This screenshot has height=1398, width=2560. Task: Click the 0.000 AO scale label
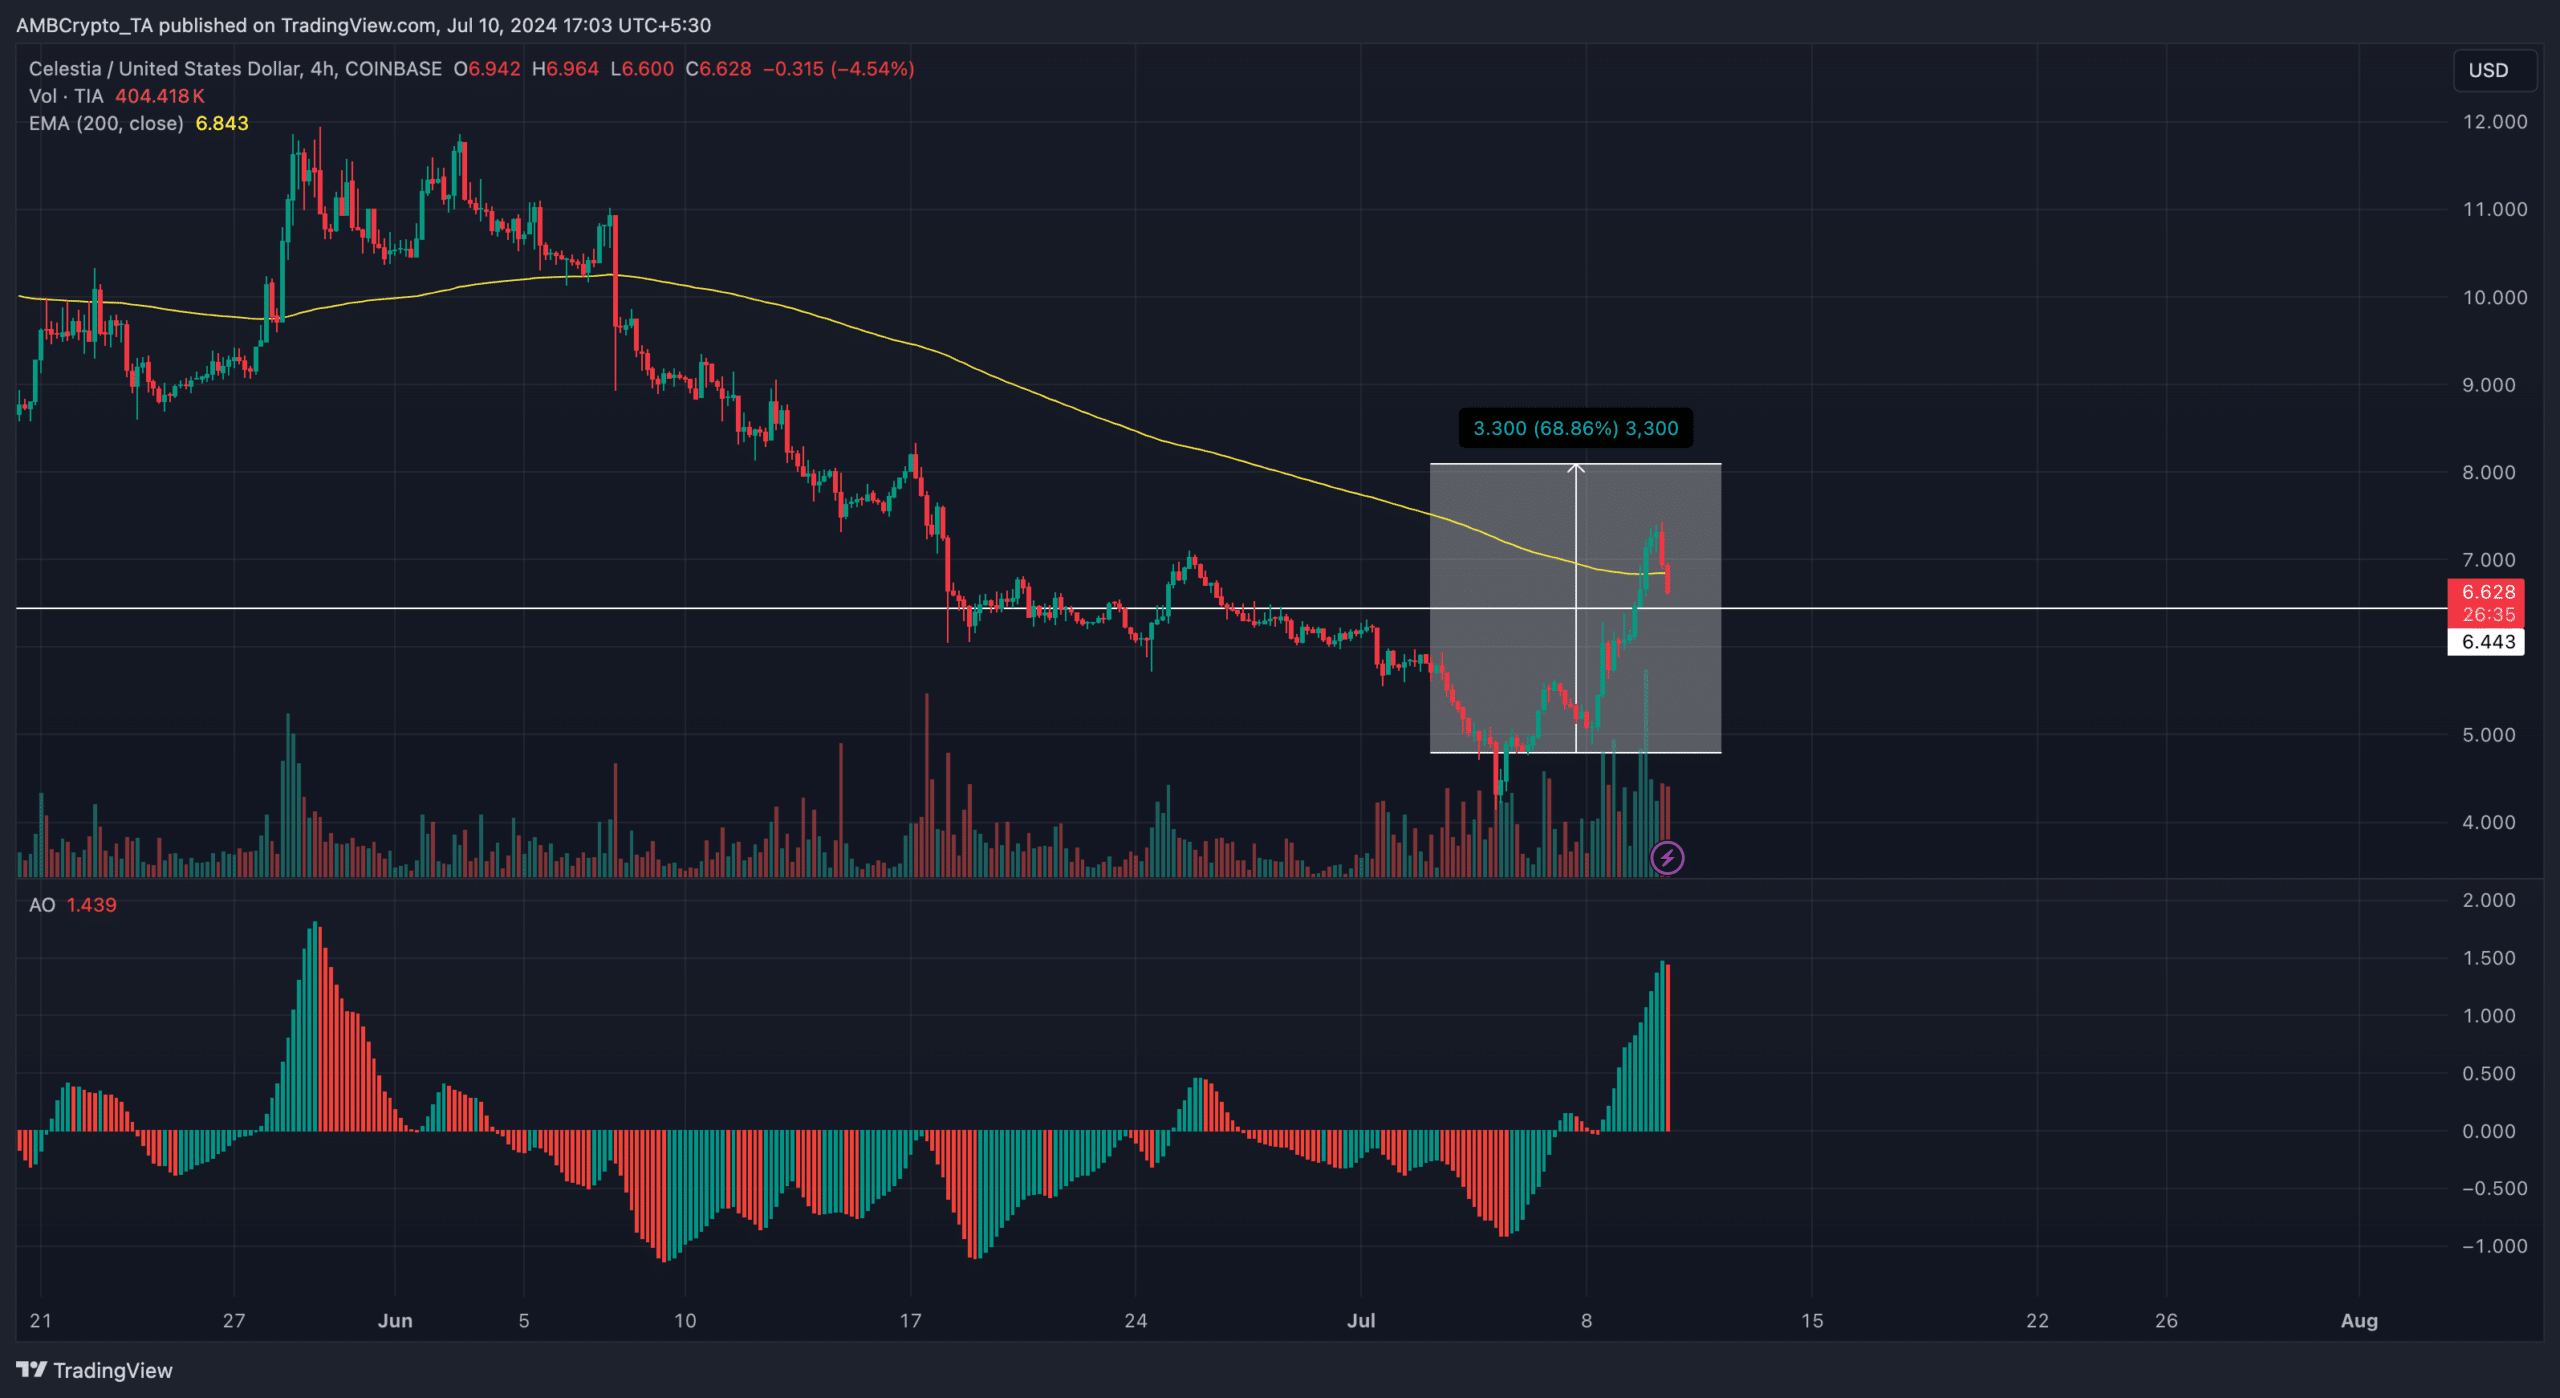click(2489, 1132)
